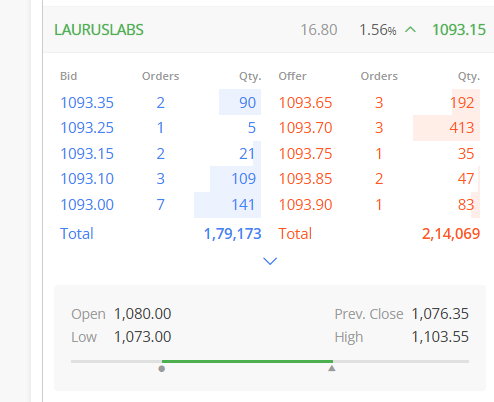
Task: Click the open price circle marker
Action: tap(162, 369)
